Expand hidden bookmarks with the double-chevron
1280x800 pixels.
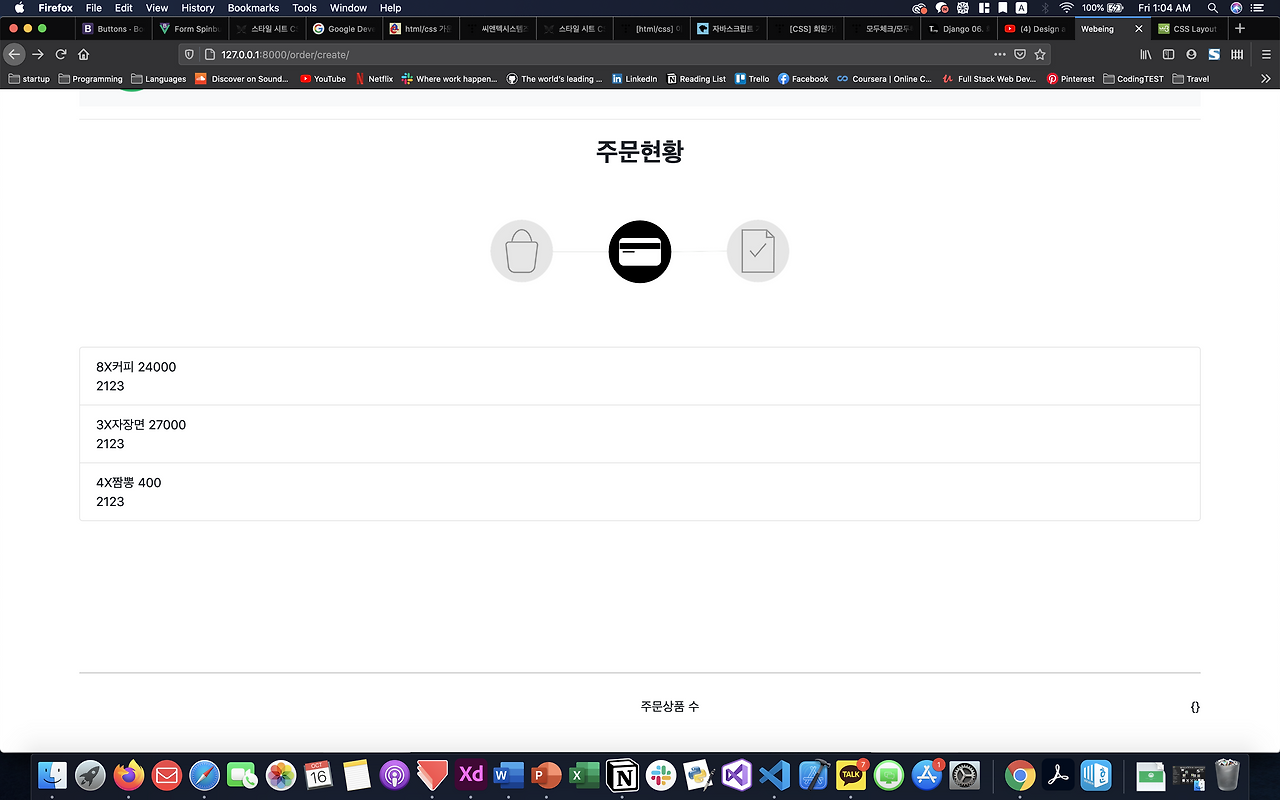coord(1266,78)
